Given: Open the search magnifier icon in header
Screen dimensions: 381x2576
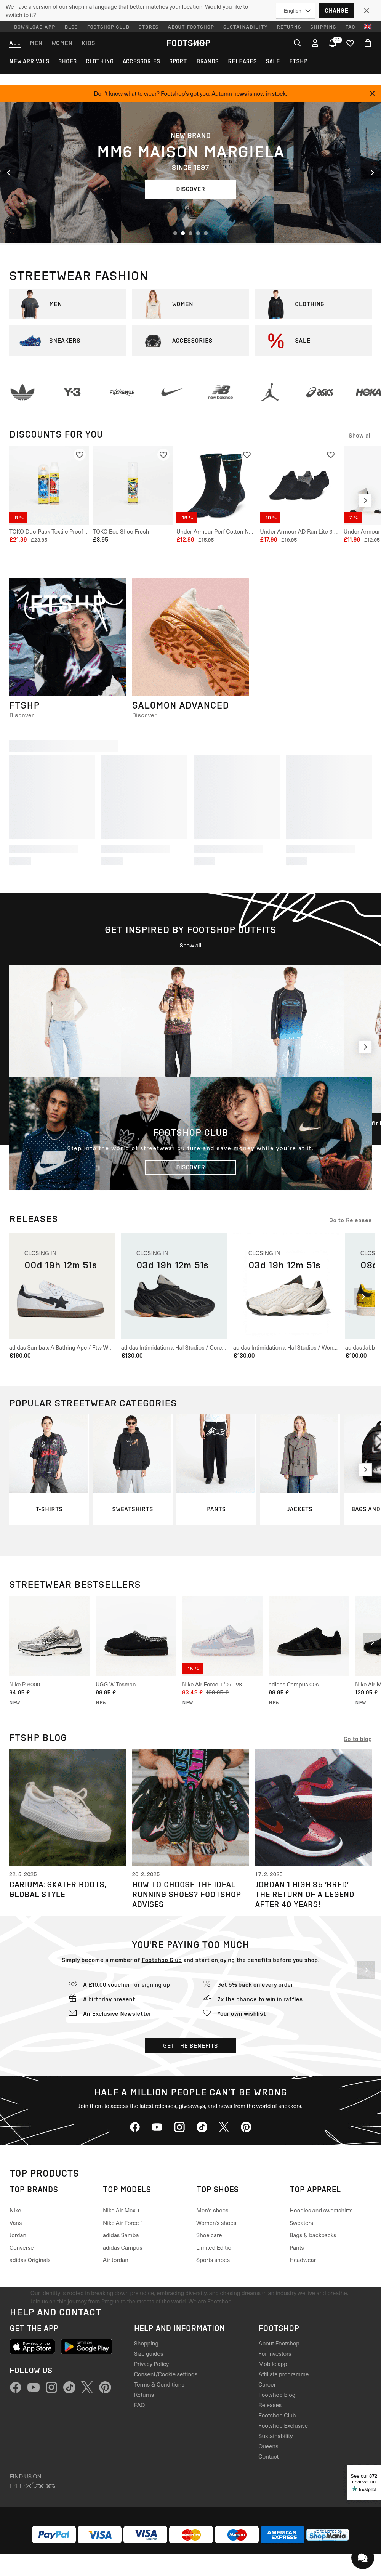Looking at the screenshot, I should pos(297,43).
